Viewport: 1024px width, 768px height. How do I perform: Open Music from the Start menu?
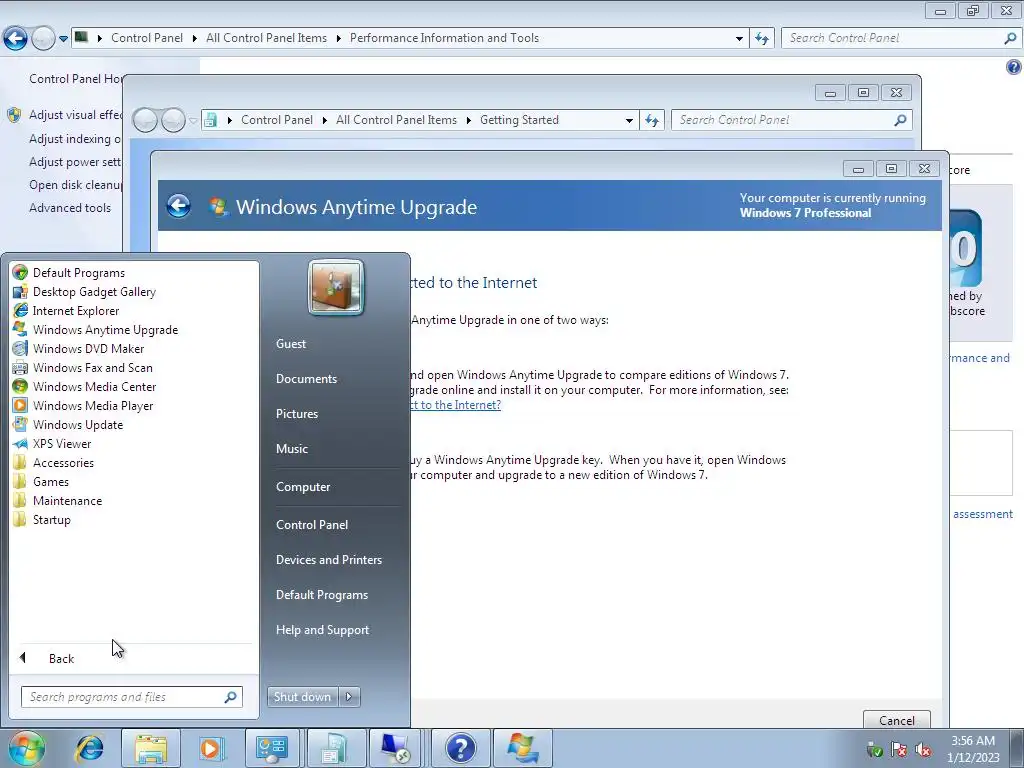pyautogui.click(x=291, y=449)
